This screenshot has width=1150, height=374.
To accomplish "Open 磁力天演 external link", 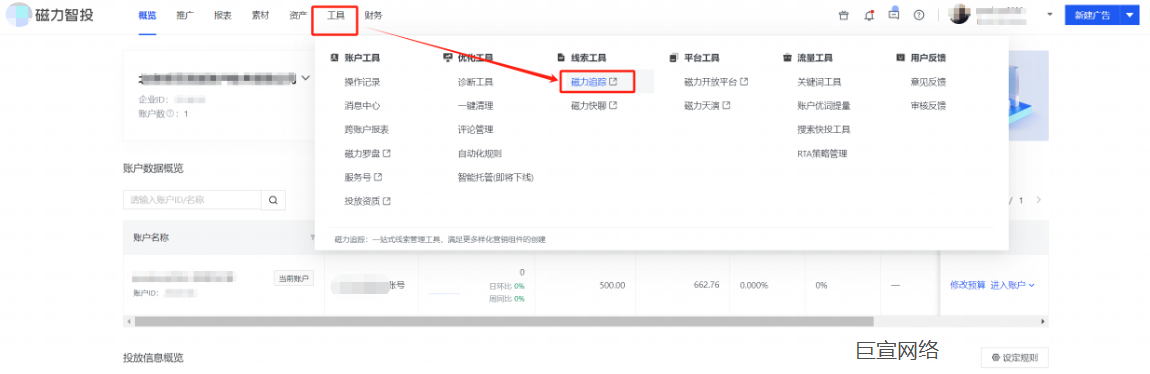I will point(707,106).
